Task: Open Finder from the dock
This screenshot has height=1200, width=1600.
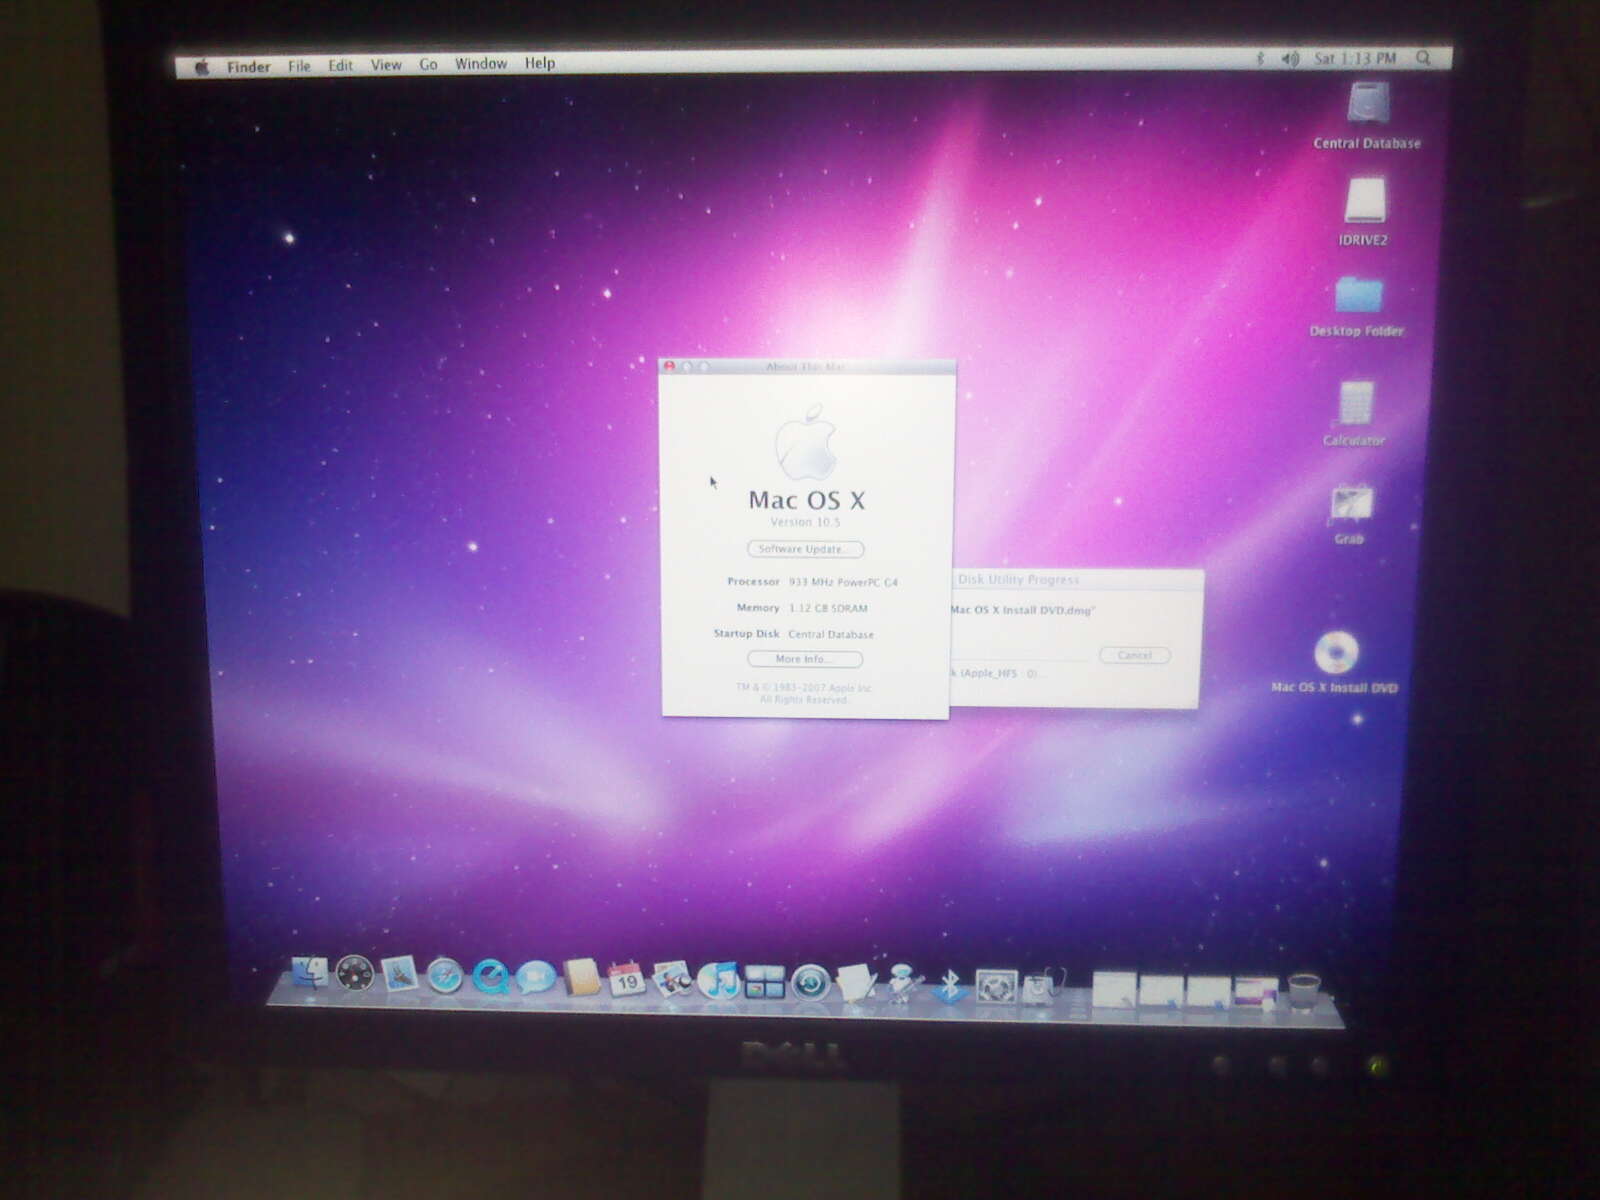Action: 309,972
